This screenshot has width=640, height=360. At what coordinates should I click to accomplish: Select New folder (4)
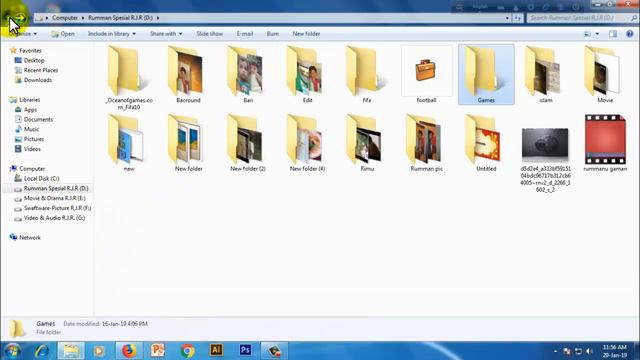pyautogui.click(x=307, y=143)
